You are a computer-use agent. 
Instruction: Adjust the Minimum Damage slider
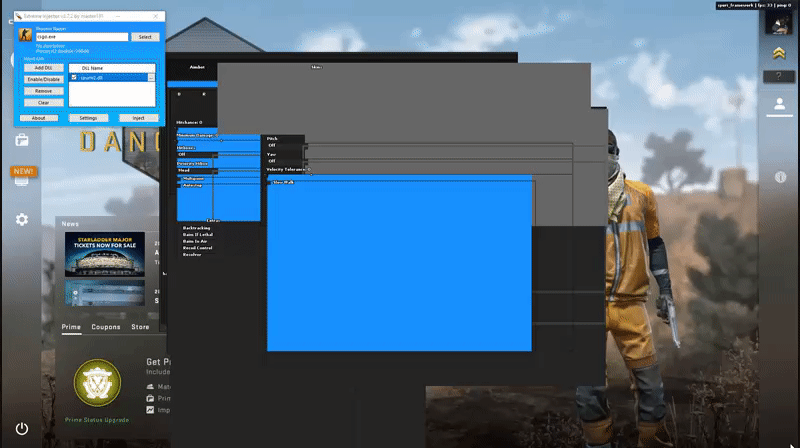click(x=218, y=140)
